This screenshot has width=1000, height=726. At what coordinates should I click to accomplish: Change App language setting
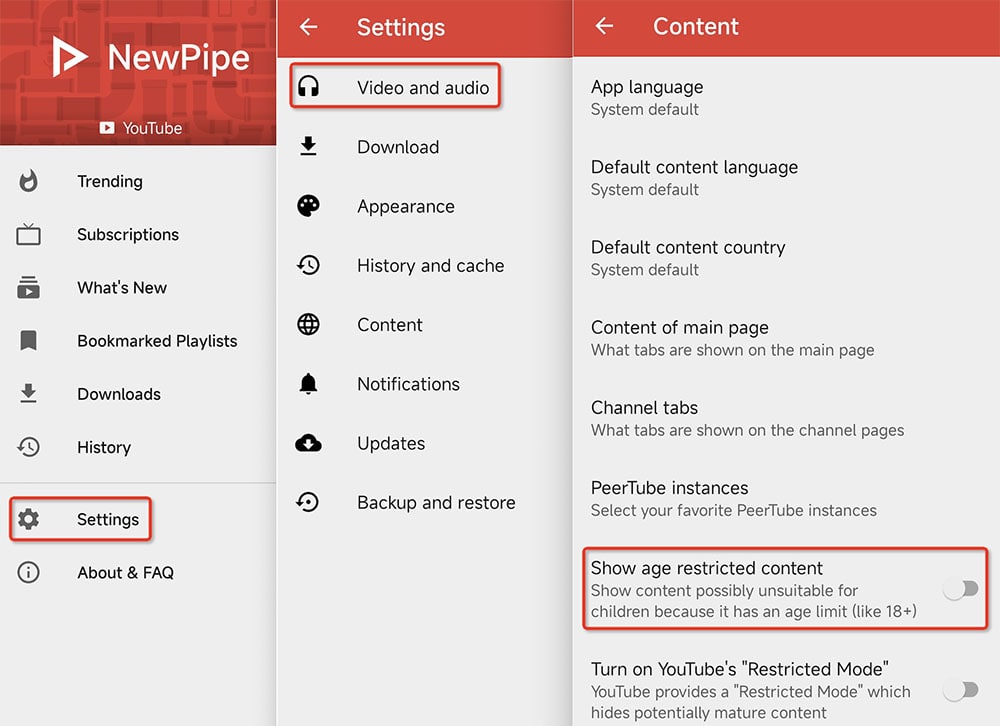click(786, 98)
